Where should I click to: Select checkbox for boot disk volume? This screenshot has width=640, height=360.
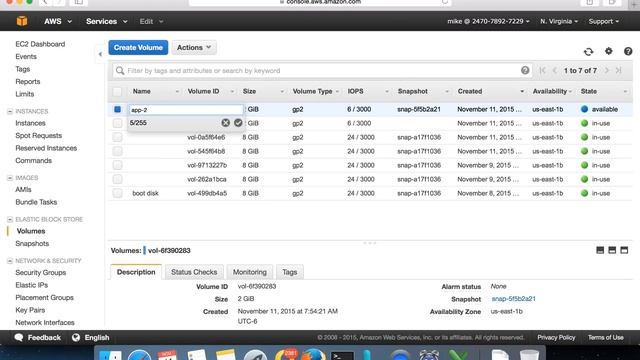click(x=117, y=193)
